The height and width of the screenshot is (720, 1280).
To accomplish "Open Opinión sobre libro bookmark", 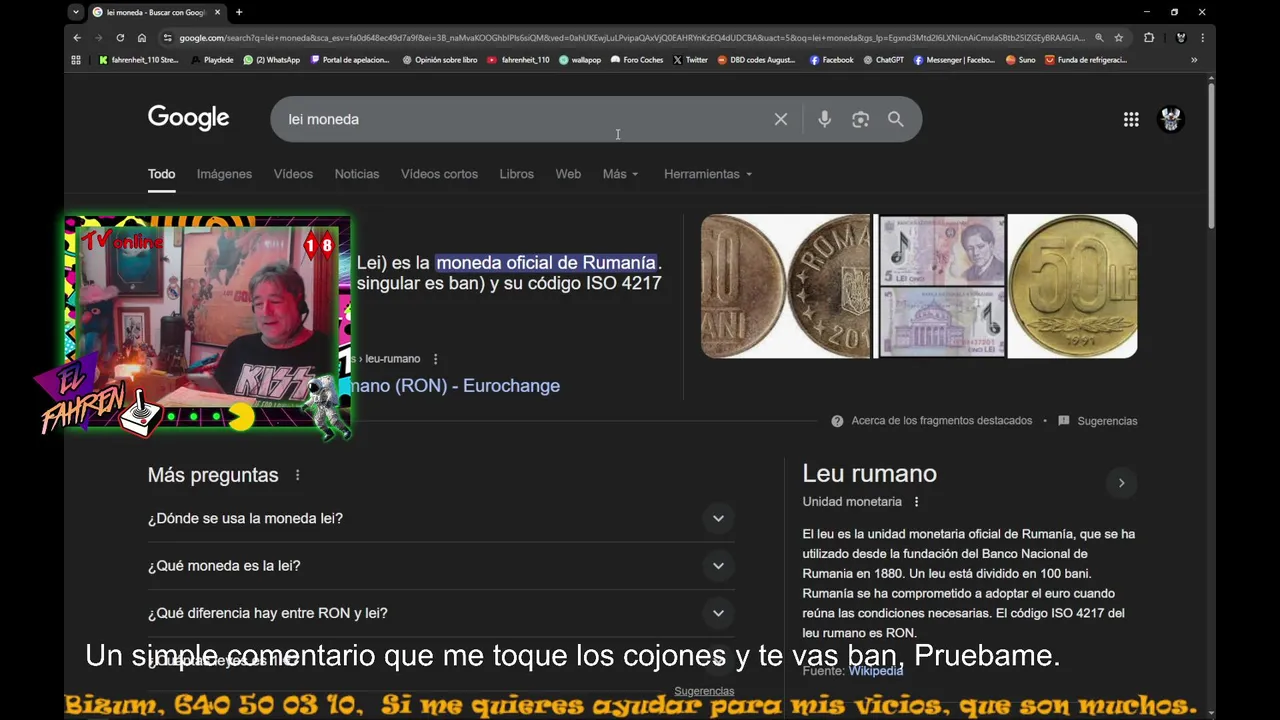I will click(x=440, y=60).
